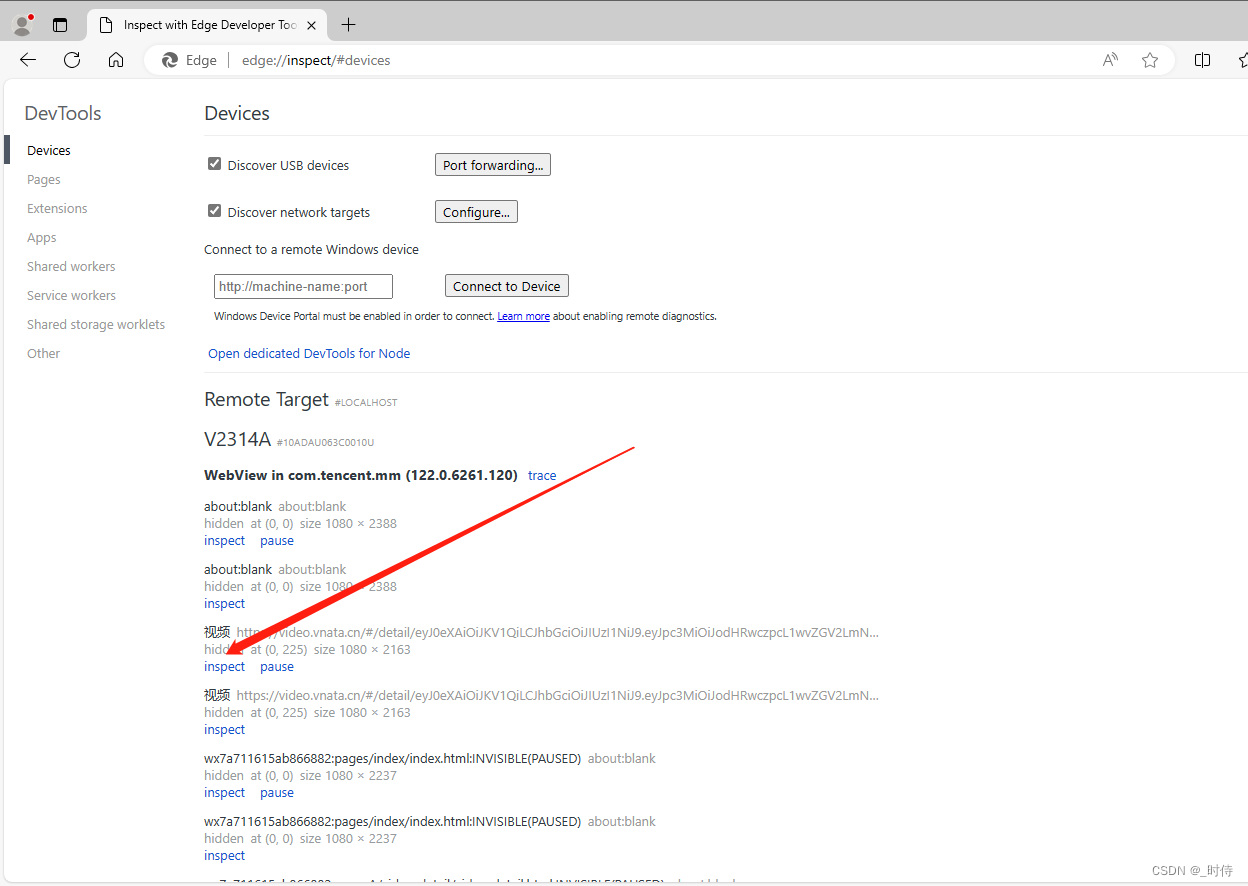Open split screen icon in toolbar
Screen dimensions: 1248x886
tap(1203, 60)
